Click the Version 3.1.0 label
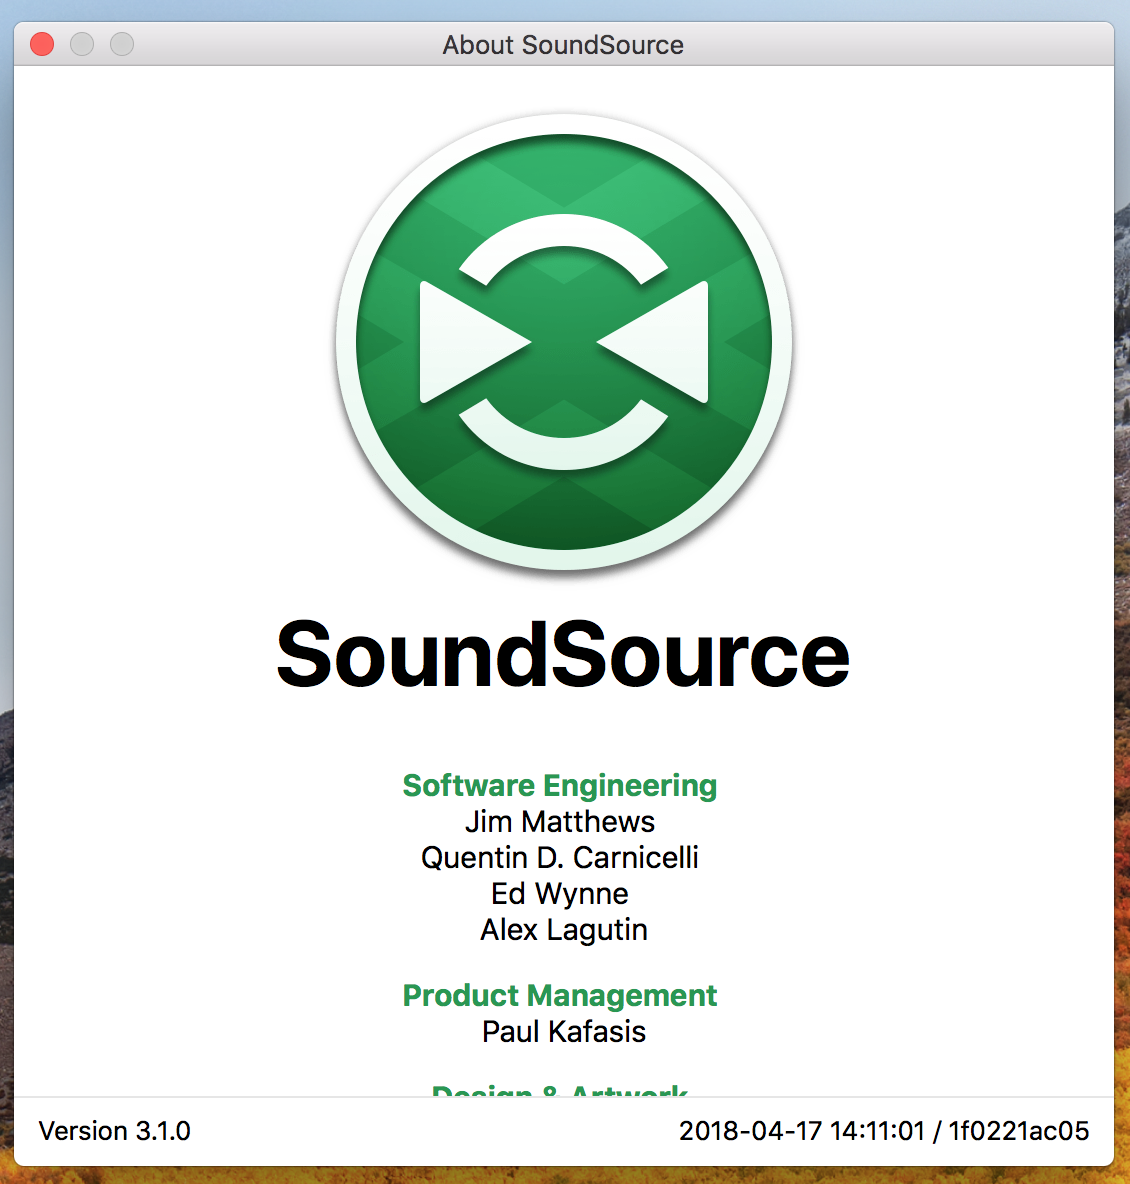Screen dimensions: 1130x1184 point(115,1131)
